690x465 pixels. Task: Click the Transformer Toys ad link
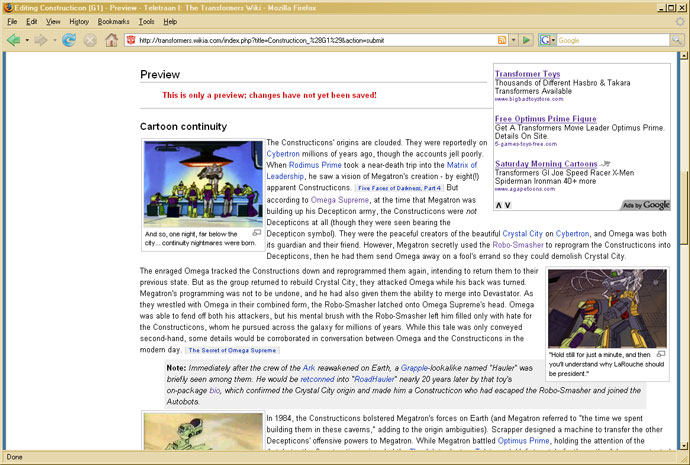click(527, 74)
